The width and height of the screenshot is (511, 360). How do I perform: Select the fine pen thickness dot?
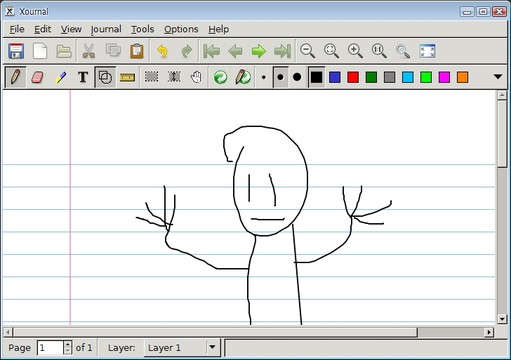click(x=264, y=77)
